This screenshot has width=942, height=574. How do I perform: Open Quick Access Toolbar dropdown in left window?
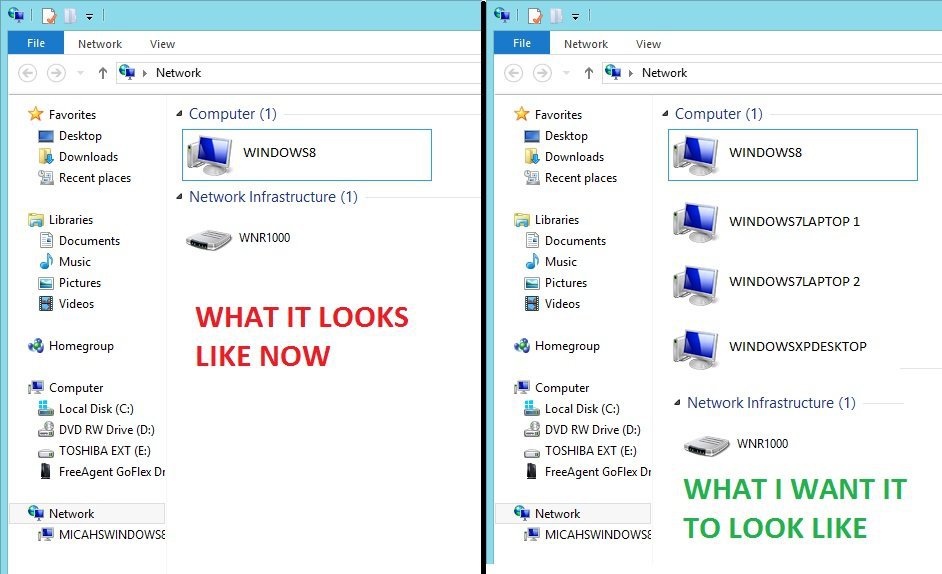pyautogui.click(x=90, y=17)
